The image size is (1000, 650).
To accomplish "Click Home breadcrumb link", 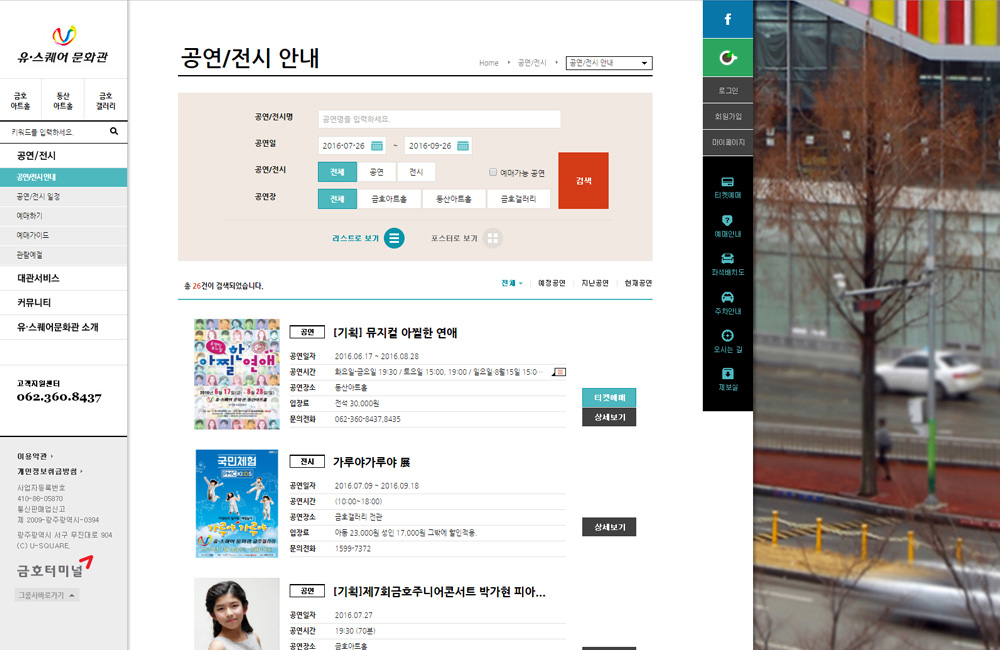I will tap(489, 63).
